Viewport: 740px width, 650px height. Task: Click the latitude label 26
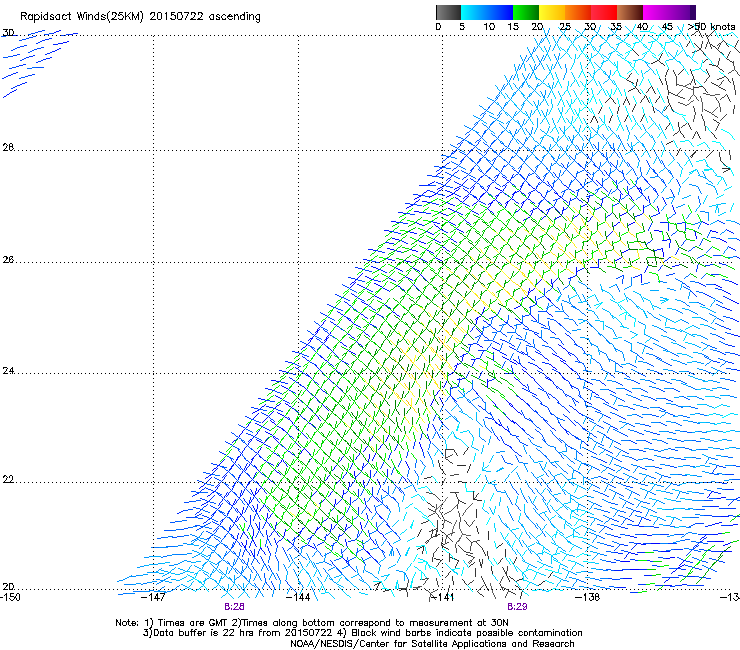pos(8,260)
